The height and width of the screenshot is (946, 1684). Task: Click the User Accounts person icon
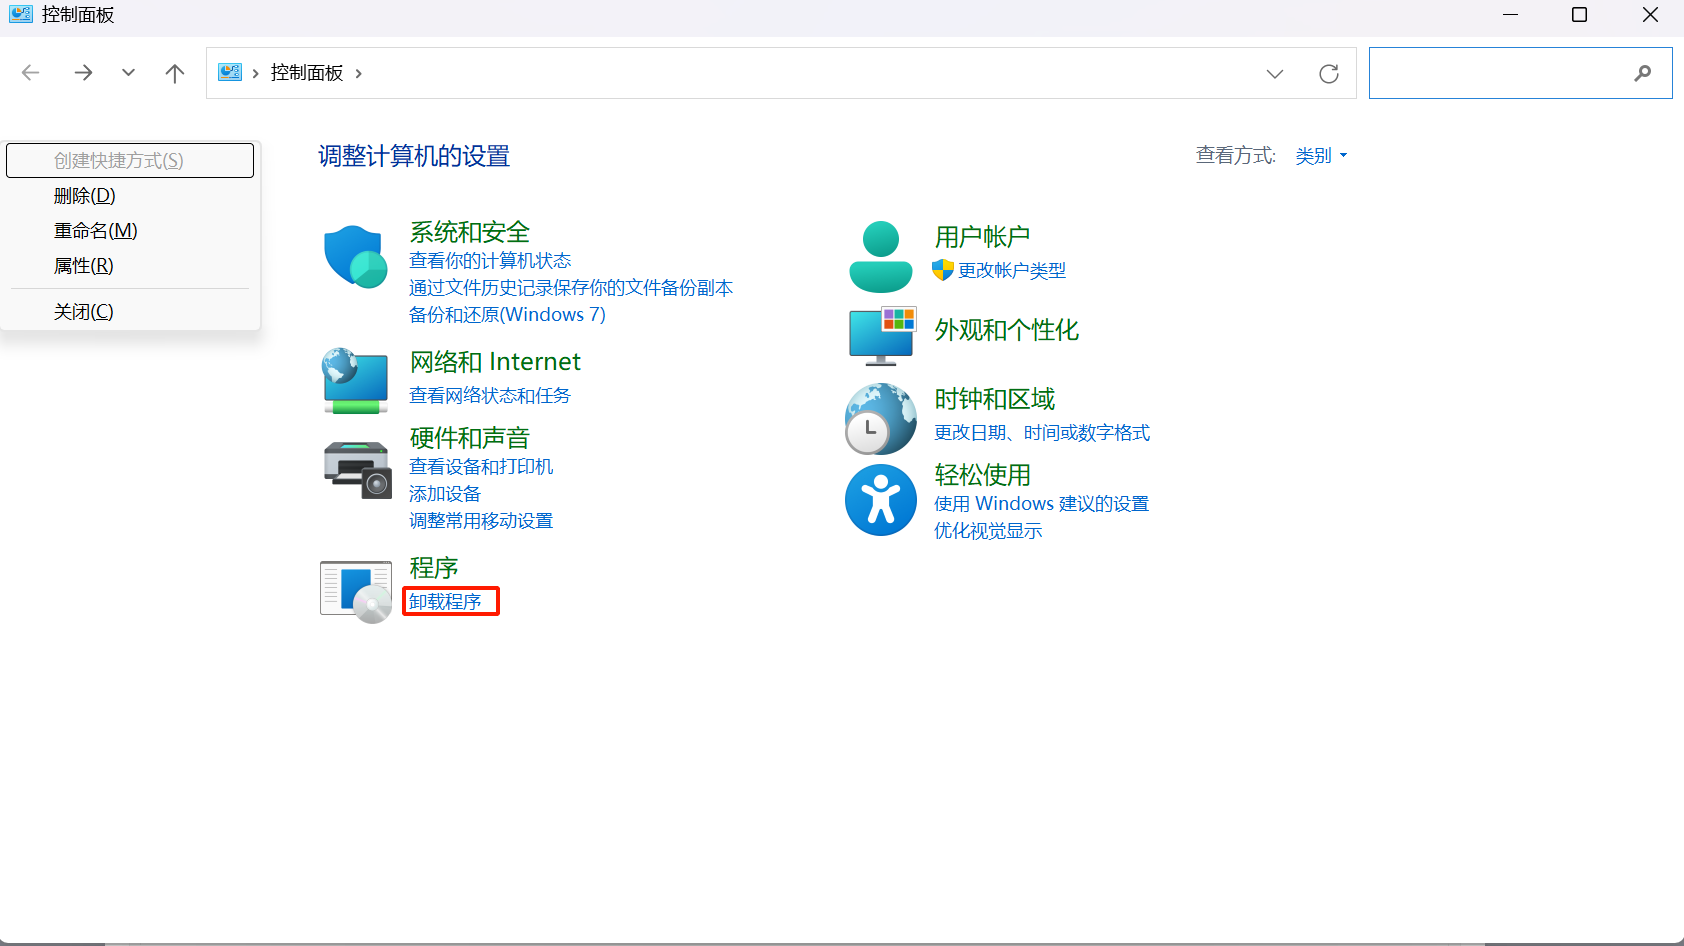point(880,257)
